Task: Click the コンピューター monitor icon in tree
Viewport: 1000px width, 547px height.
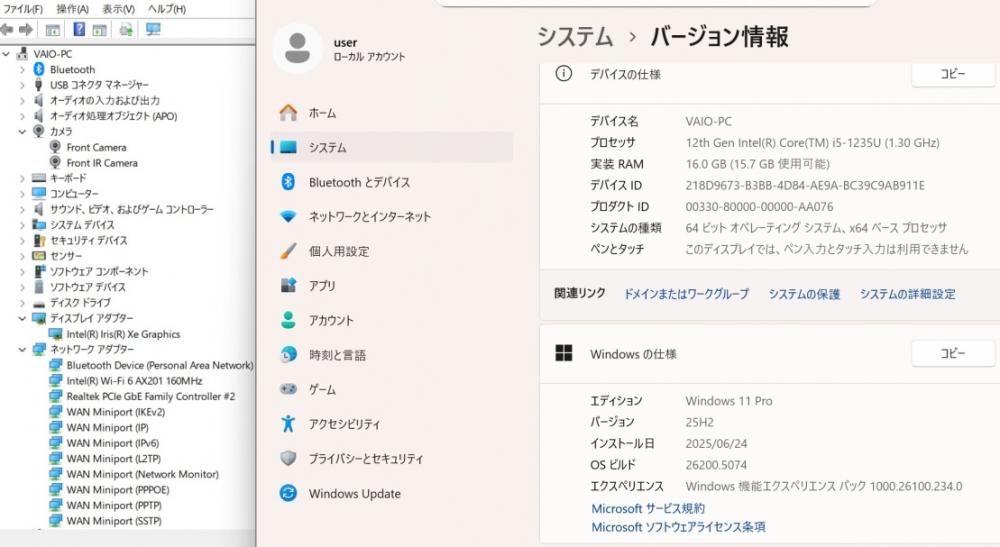Action: [39, 193]
